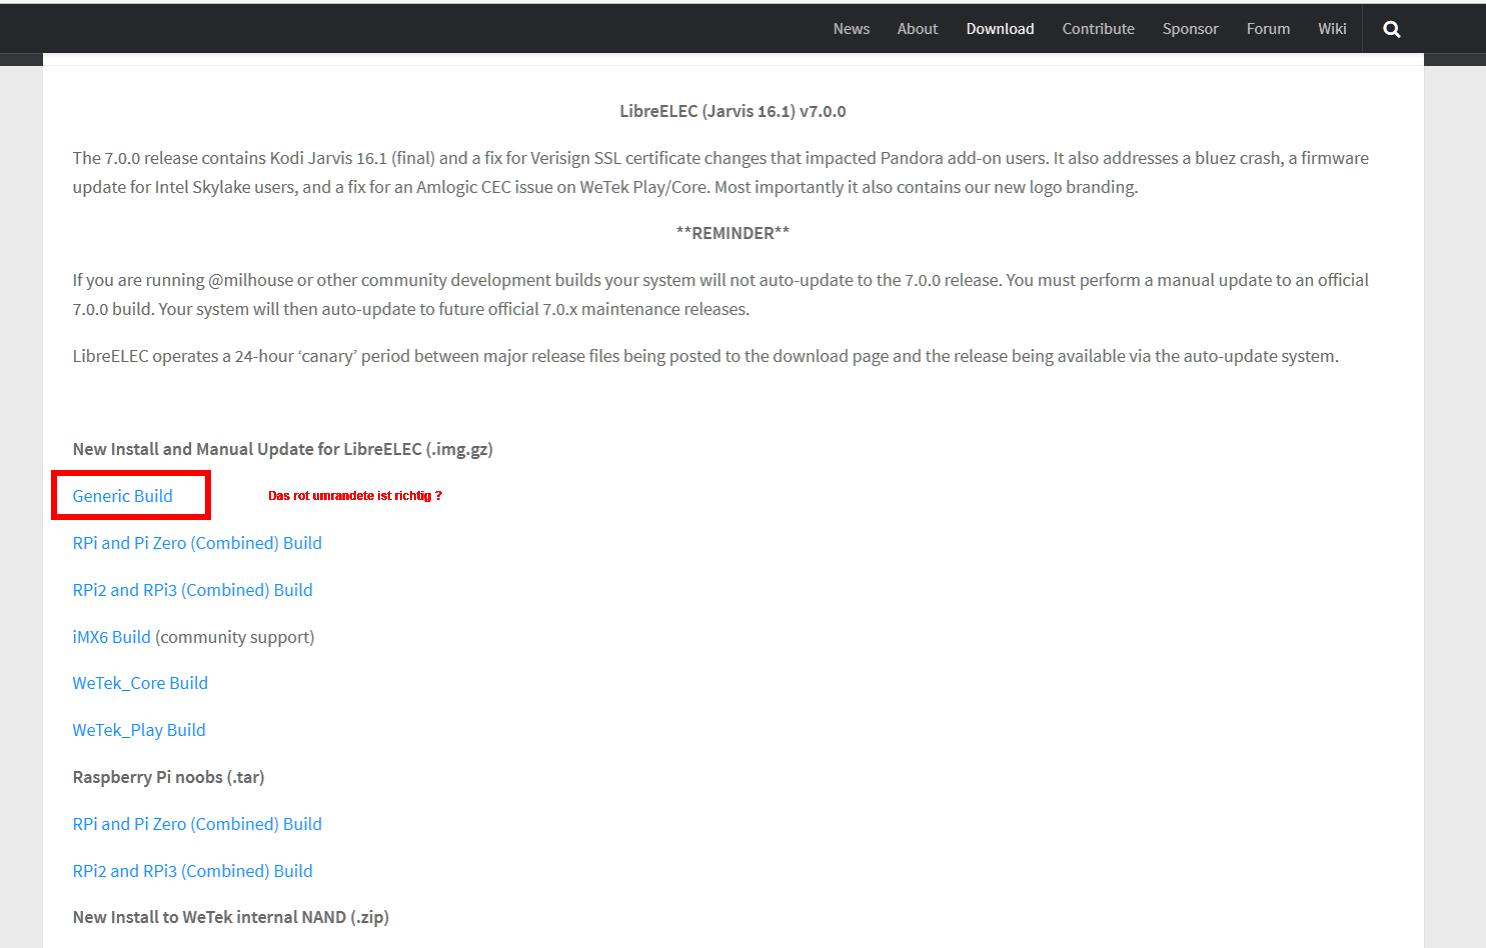Image resolution: width=1486 pixels, height=948 pixels.
Task: Get RPi2 and RPi3 noobs .tar build
Action: 192,871
